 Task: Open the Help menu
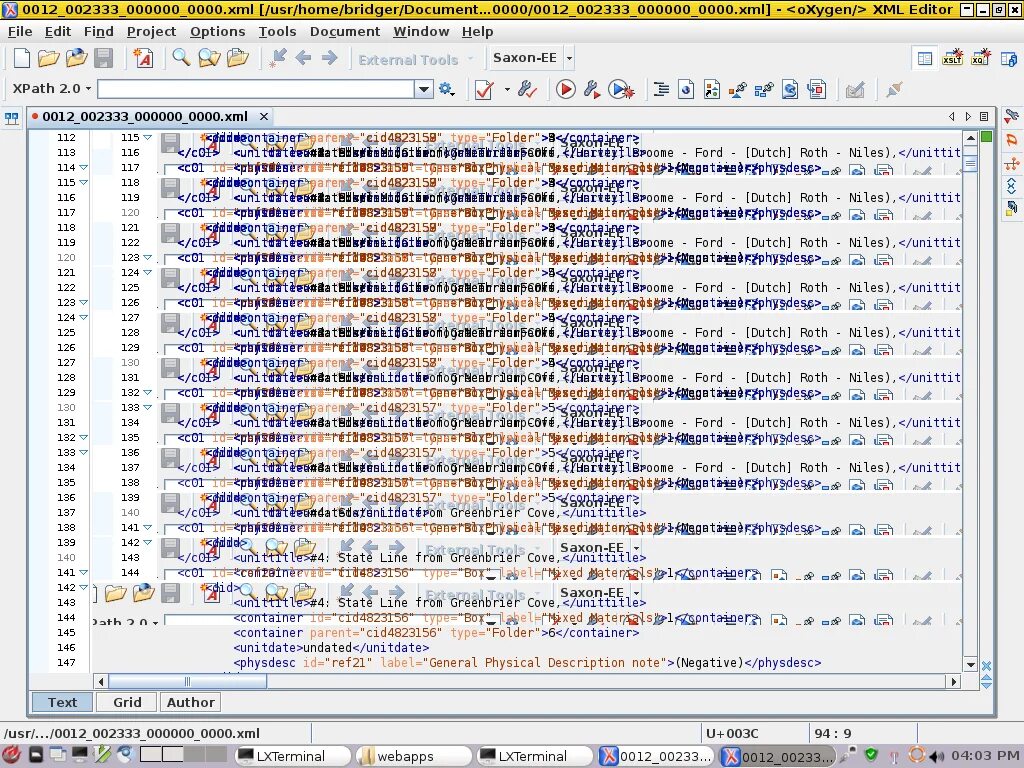[477, 31]
